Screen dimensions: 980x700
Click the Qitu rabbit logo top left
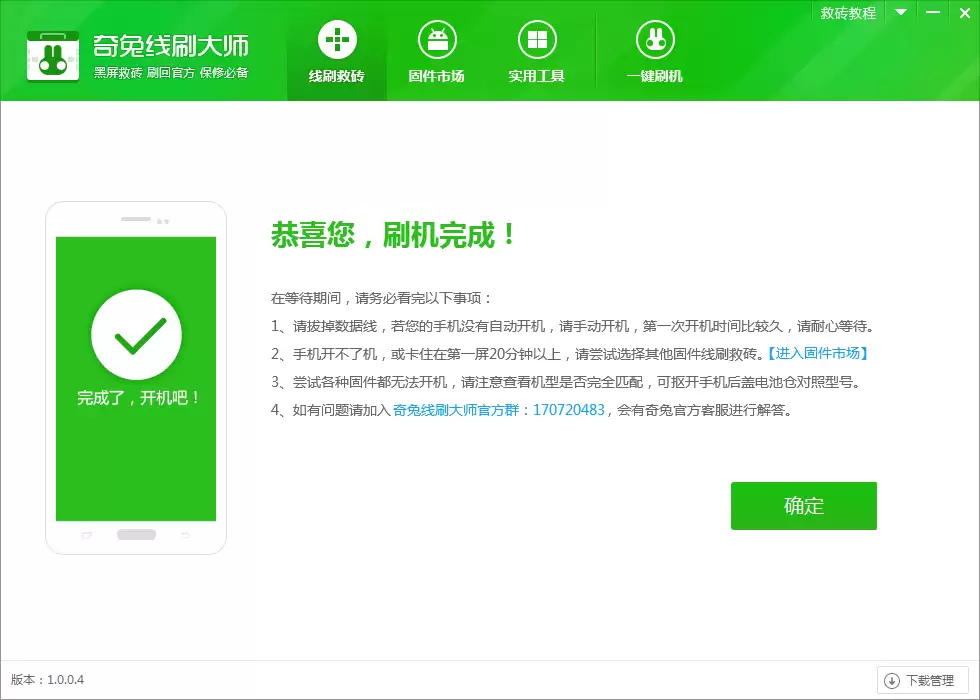(x=52, y=55)
